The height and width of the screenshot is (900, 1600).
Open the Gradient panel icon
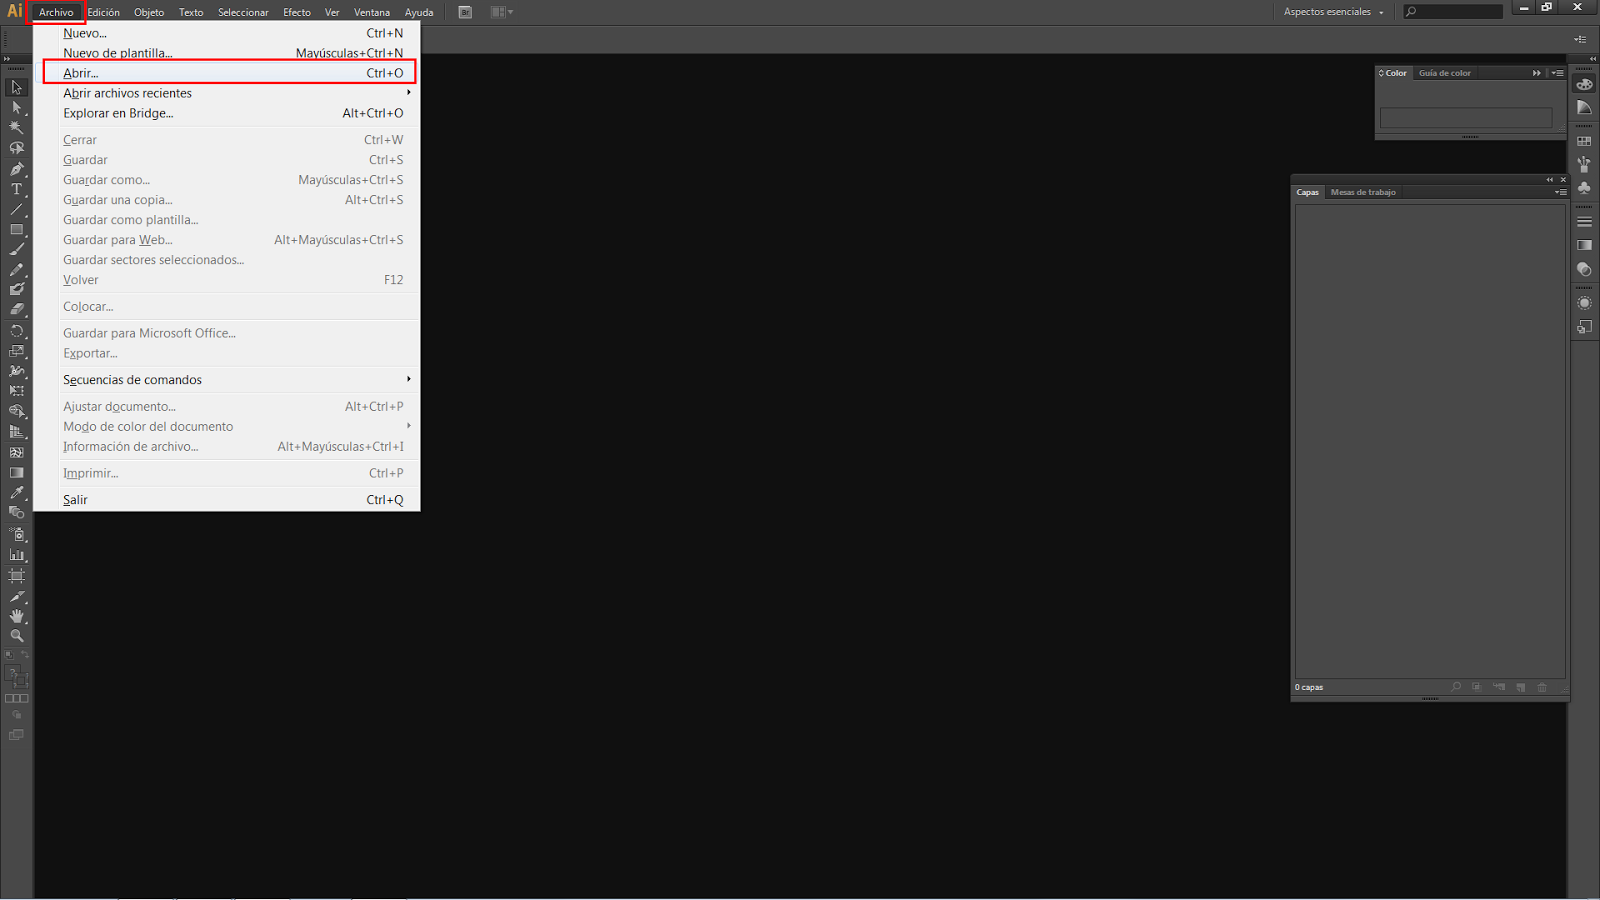point(1584,245)
